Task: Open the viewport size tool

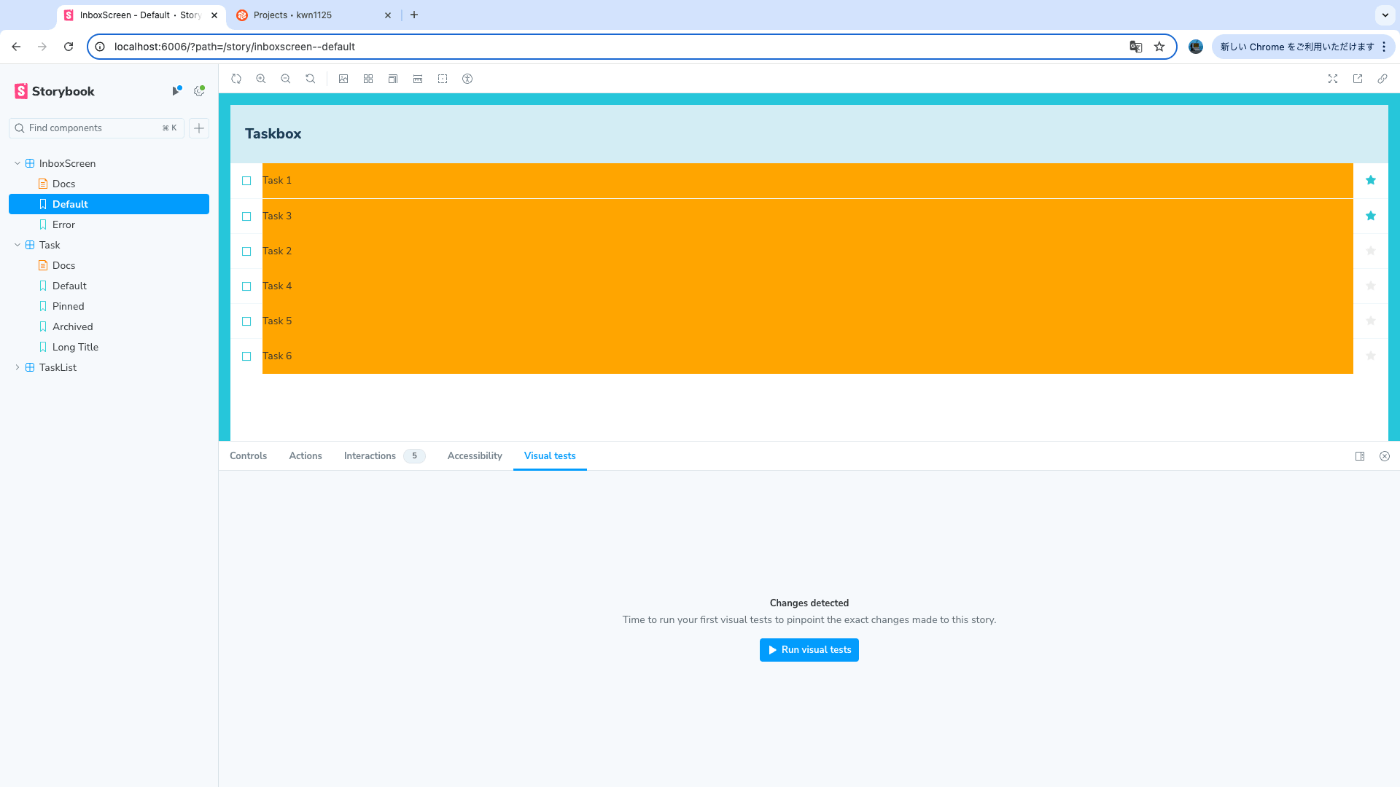Action: (393, 78)
